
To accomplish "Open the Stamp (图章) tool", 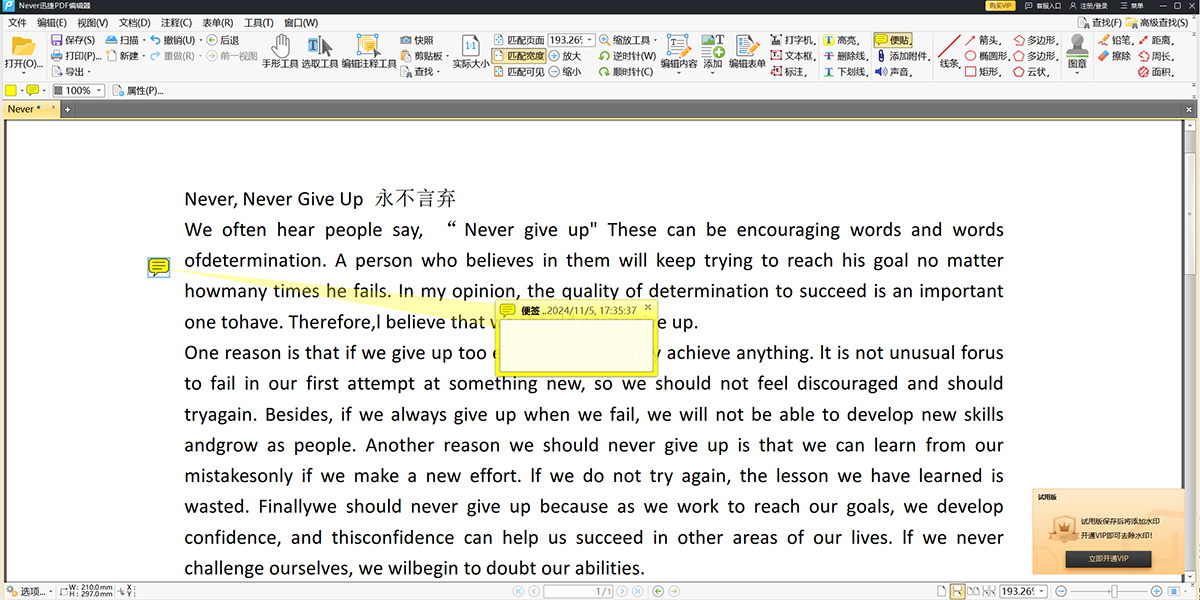I will pyautogui.click(x=1077, y=52).
